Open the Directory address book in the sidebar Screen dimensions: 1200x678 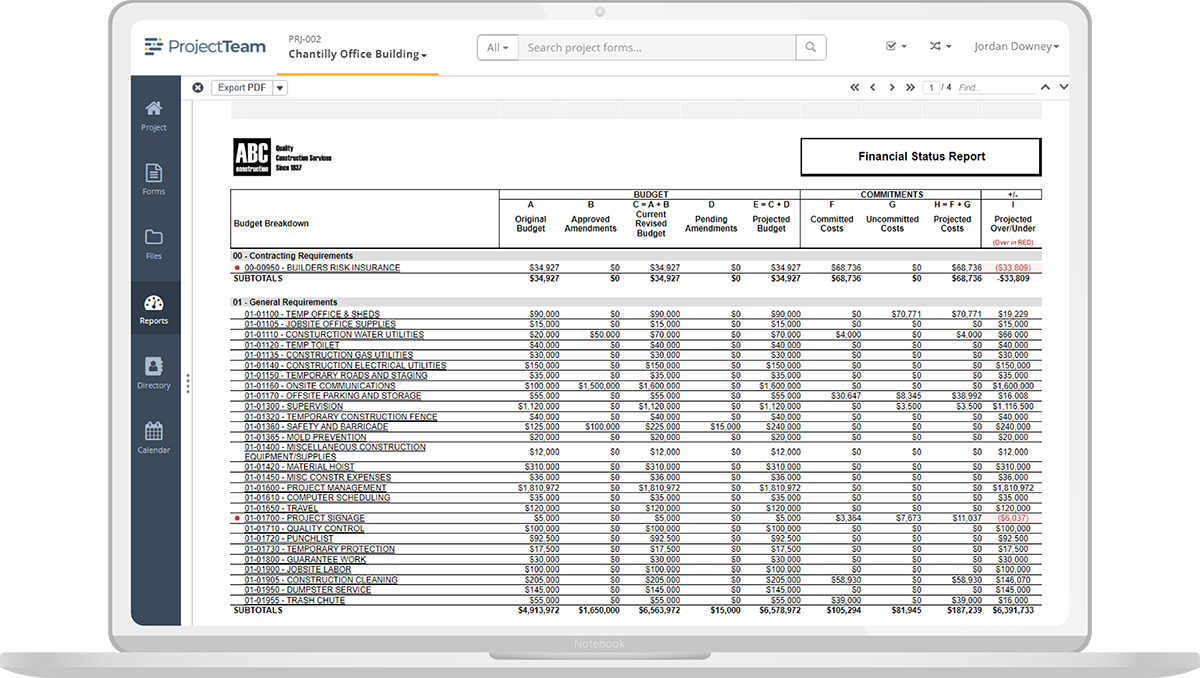[x=154, y=373]
